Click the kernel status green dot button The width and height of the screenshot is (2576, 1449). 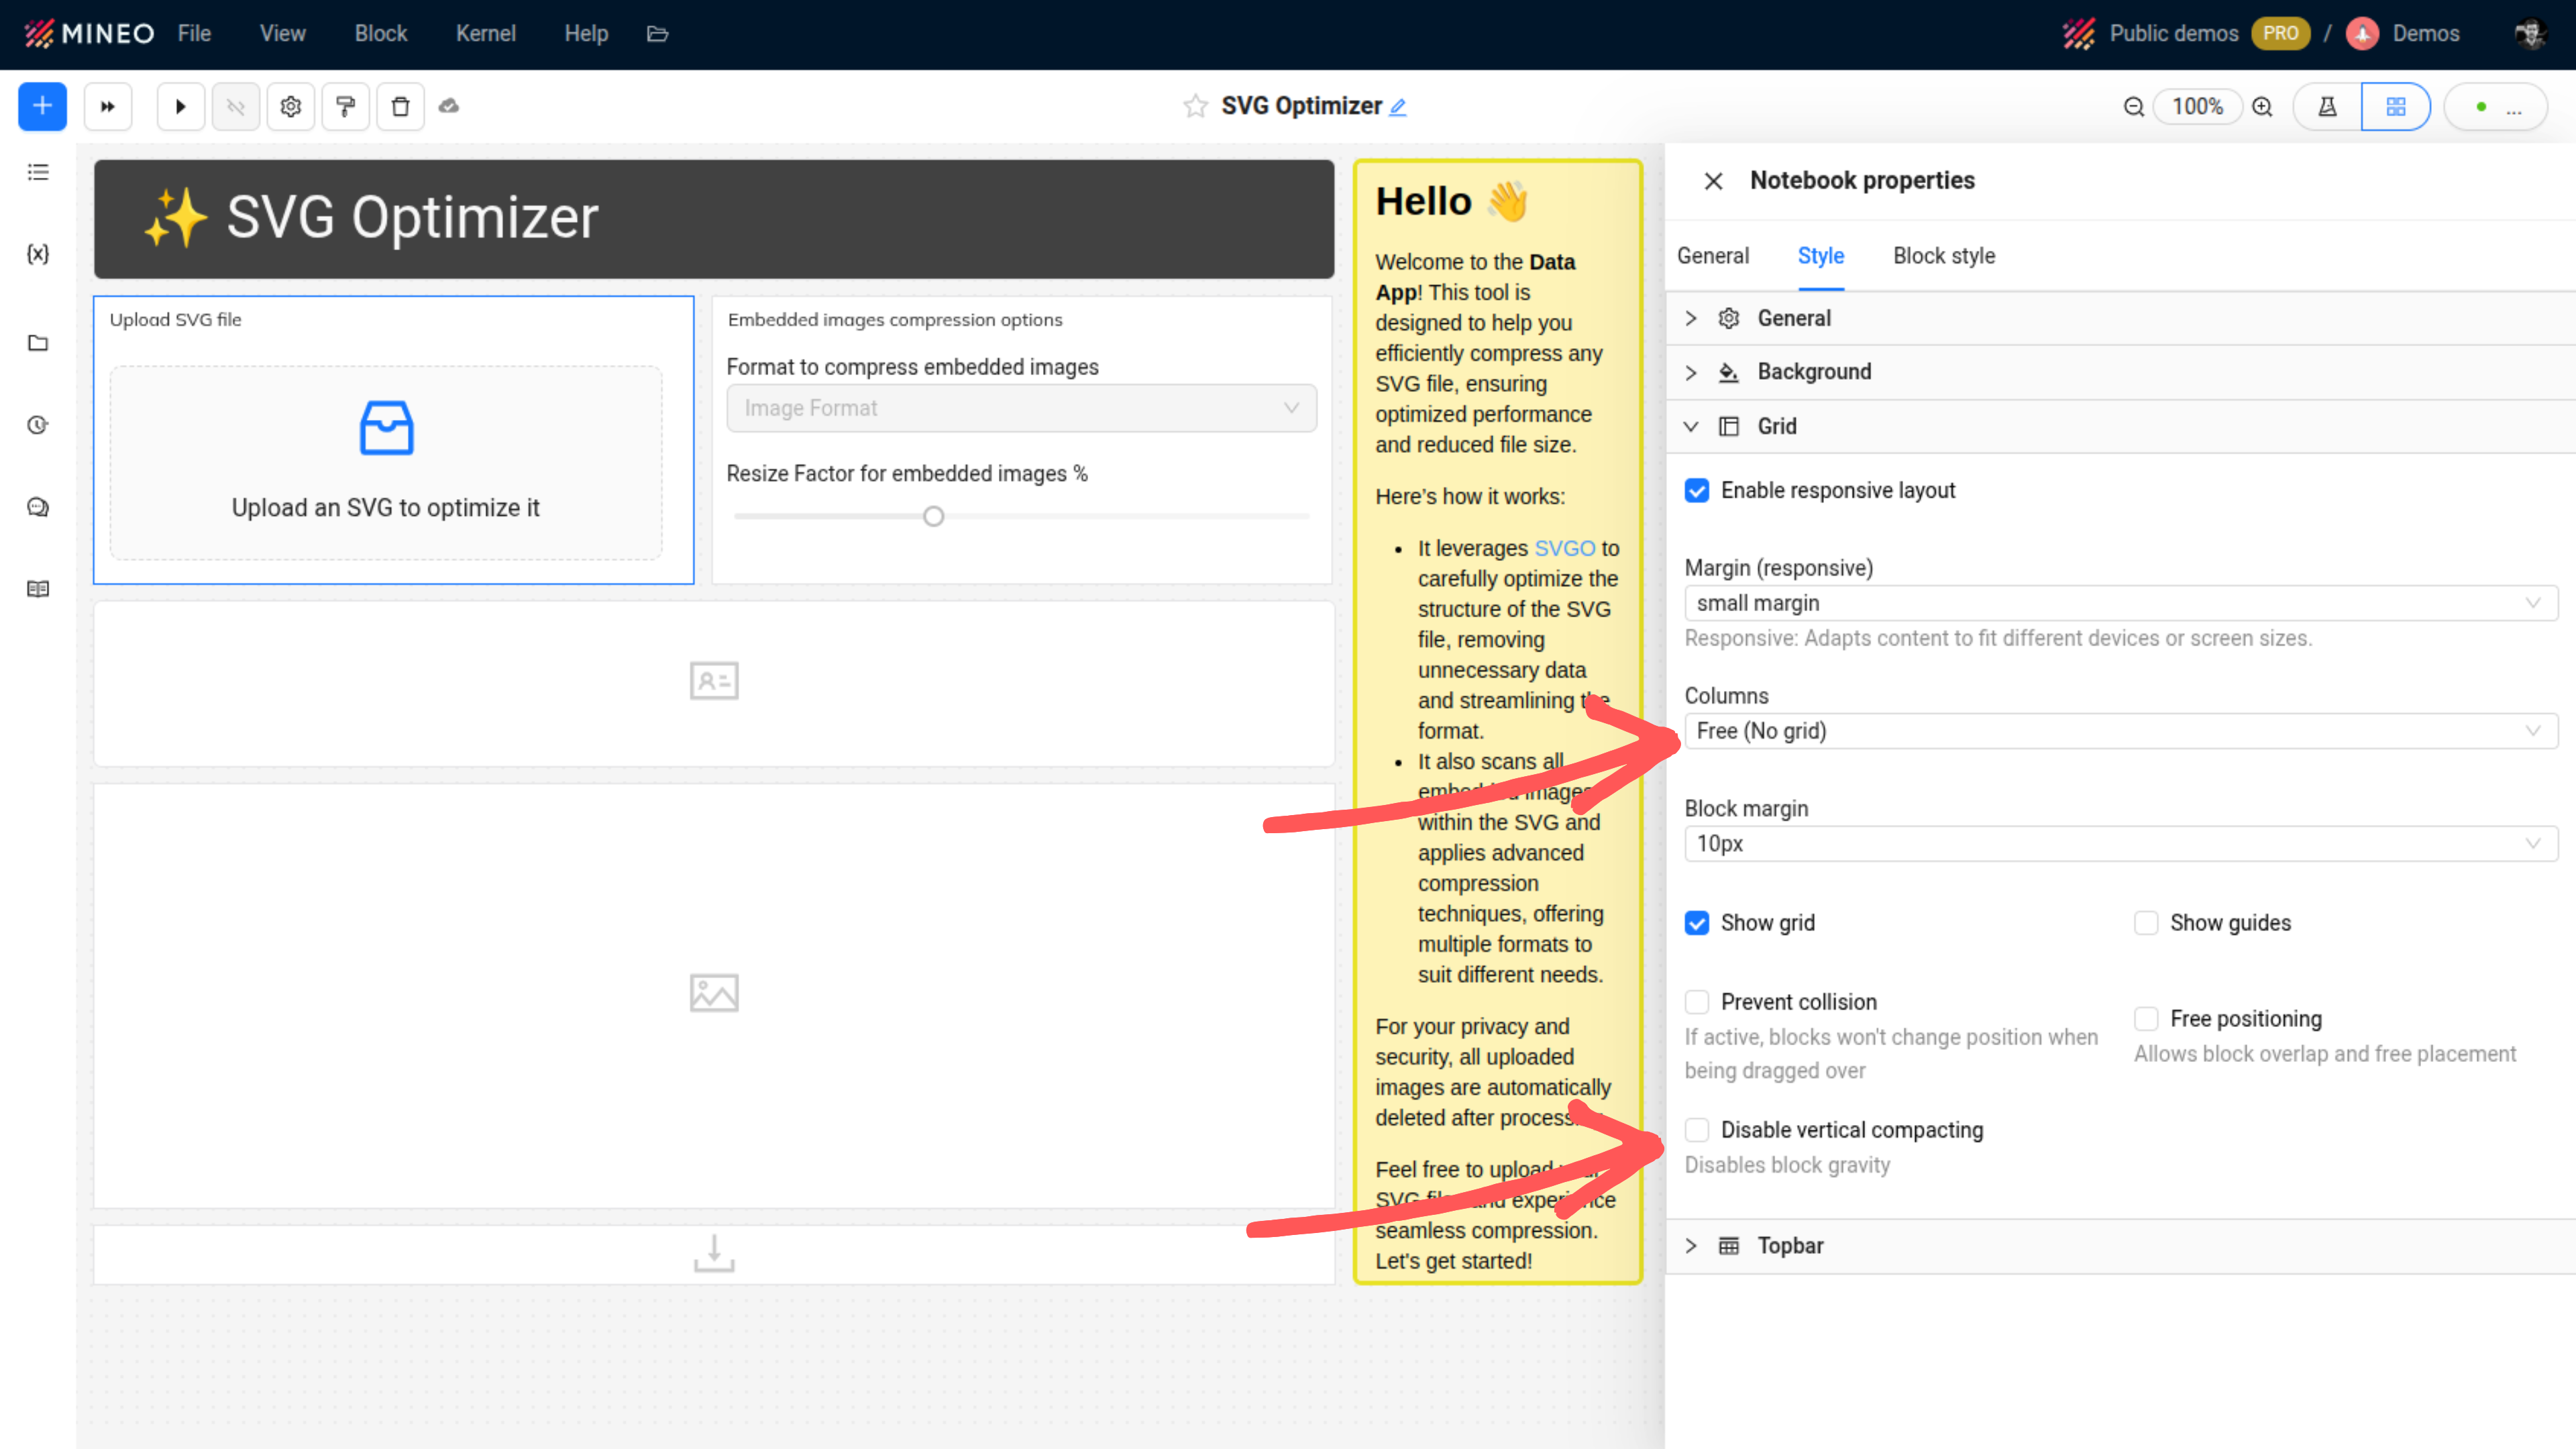pos(2496,107)
